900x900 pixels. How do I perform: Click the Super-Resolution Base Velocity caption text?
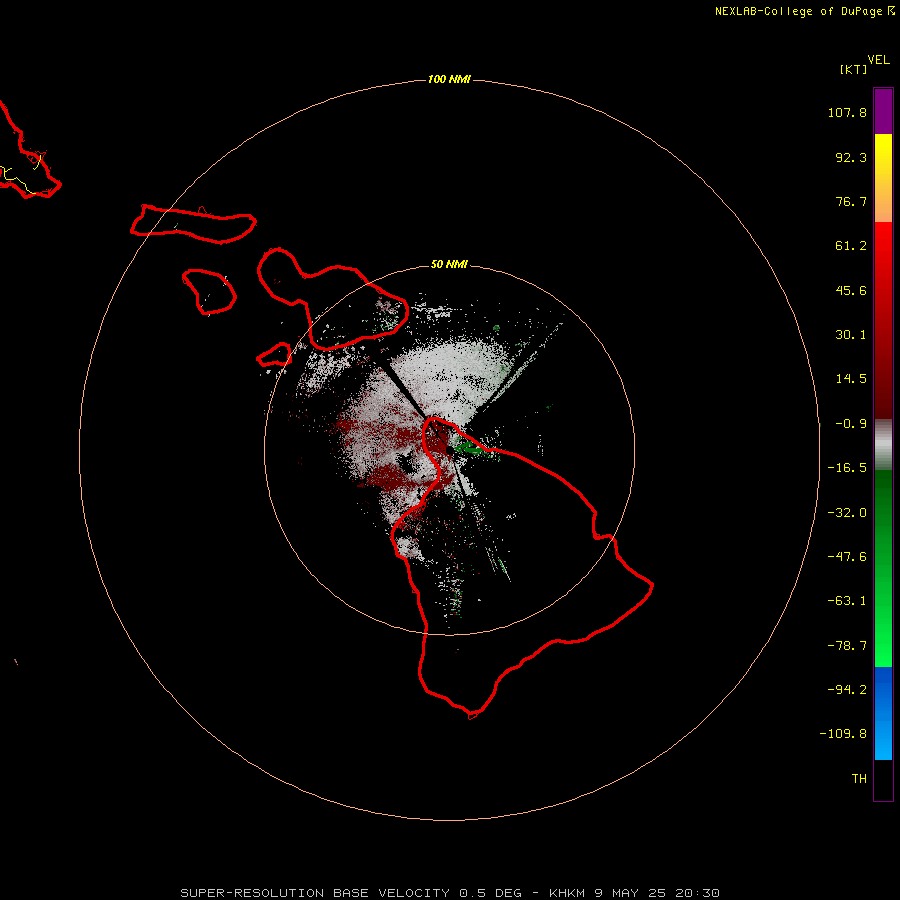pyautogui.click(x=450, y=893)
